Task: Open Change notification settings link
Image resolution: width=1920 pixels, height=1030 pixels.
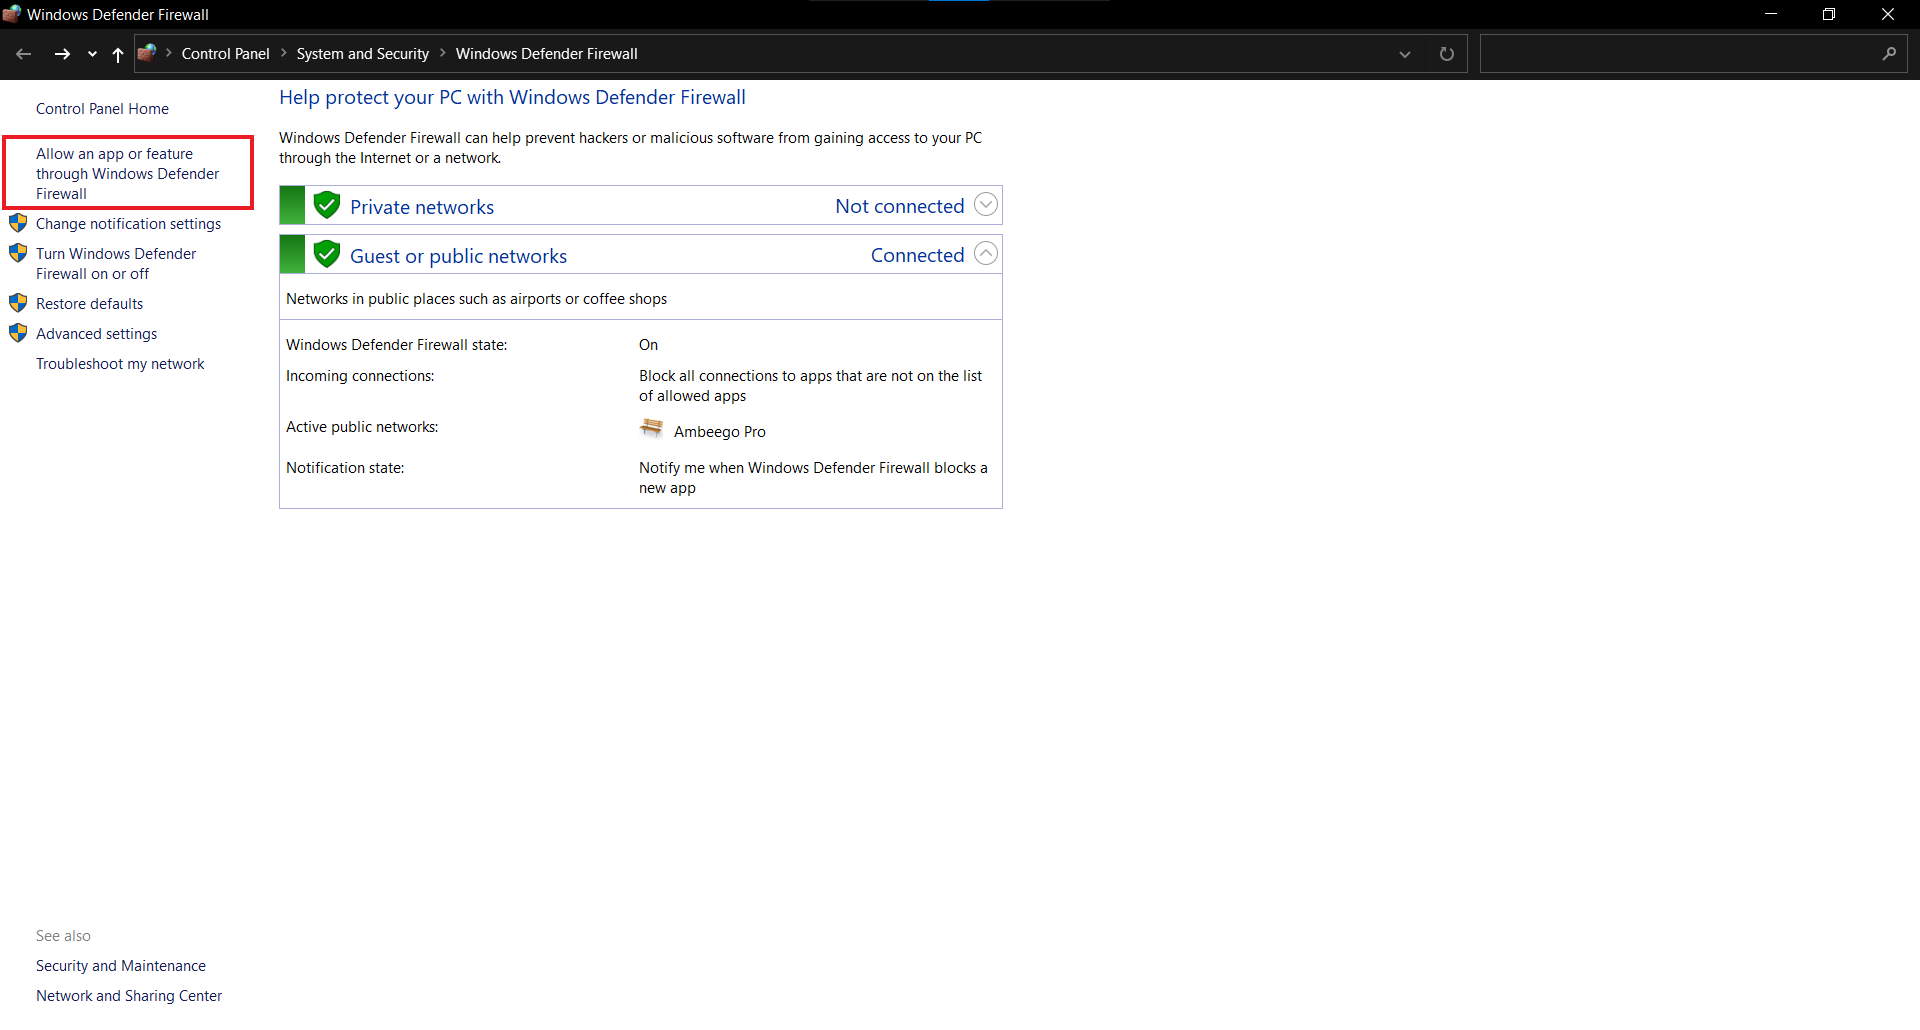Action: point(128,224)
